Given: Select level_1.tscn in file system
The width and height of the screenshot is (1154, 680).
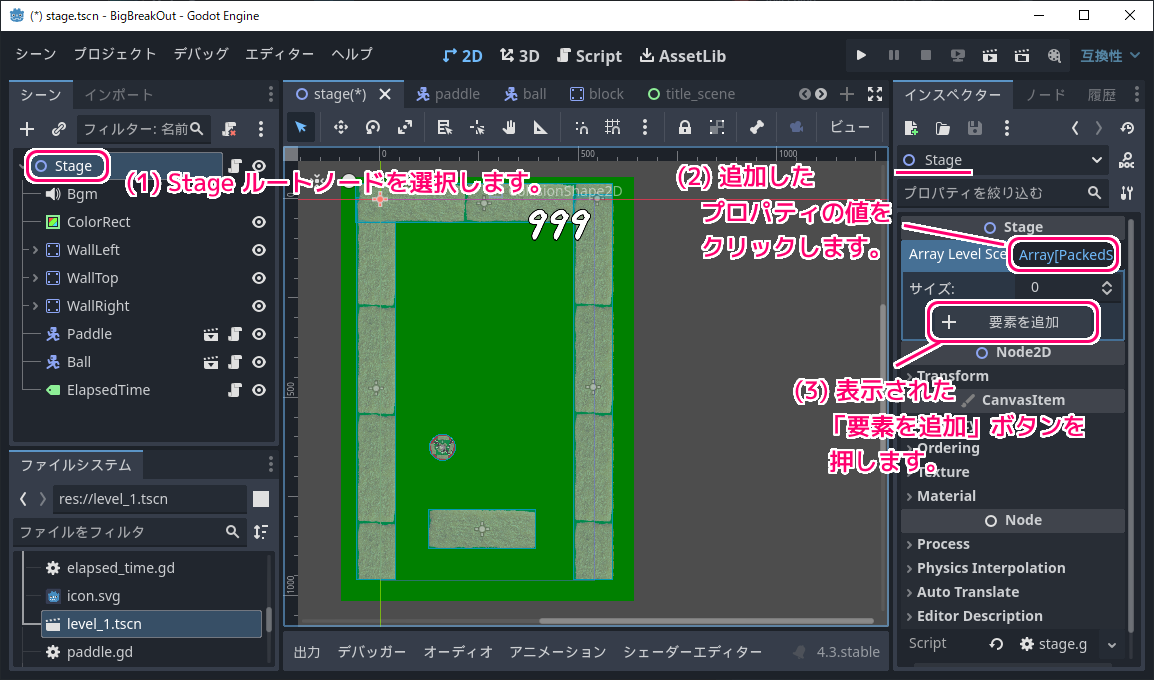Looking at the screenshot, I should click(x=151, y=624).
